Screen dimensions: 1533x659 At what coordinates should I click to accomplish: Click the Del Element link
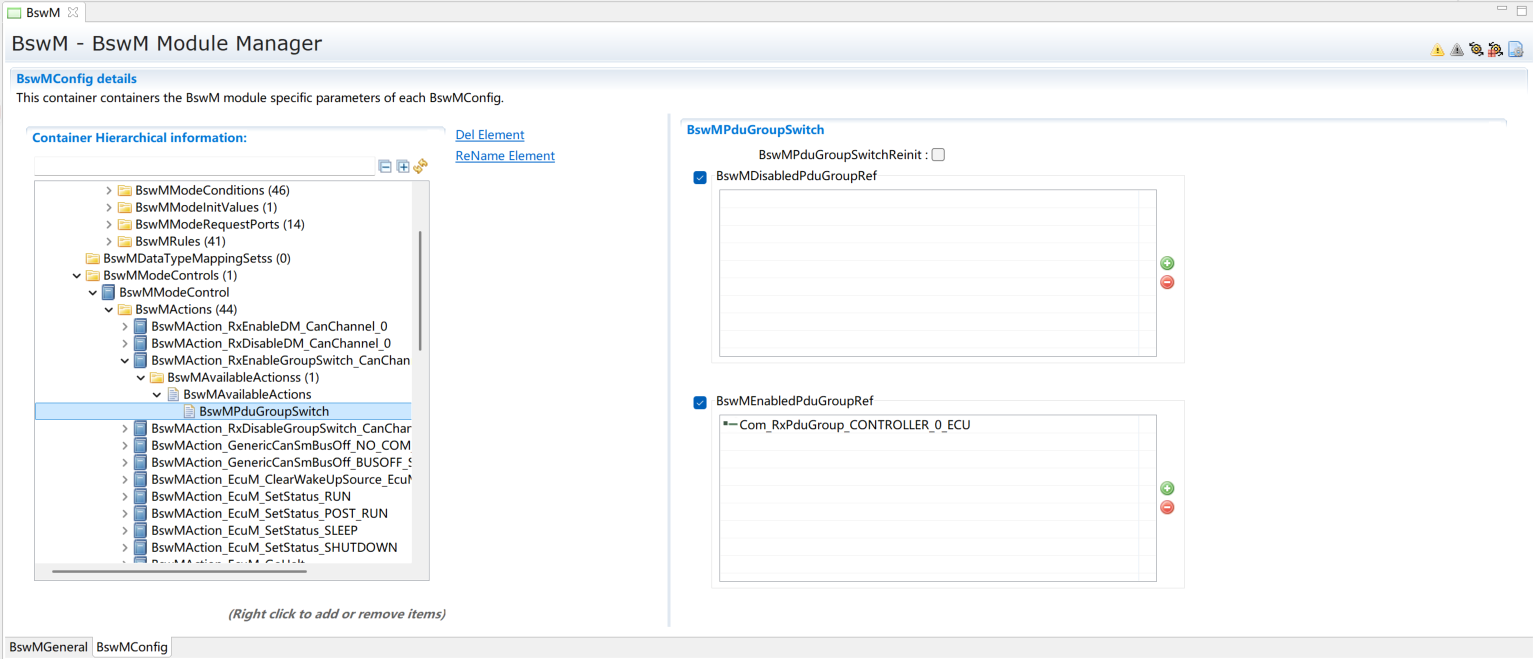click(x=490, y=135)
